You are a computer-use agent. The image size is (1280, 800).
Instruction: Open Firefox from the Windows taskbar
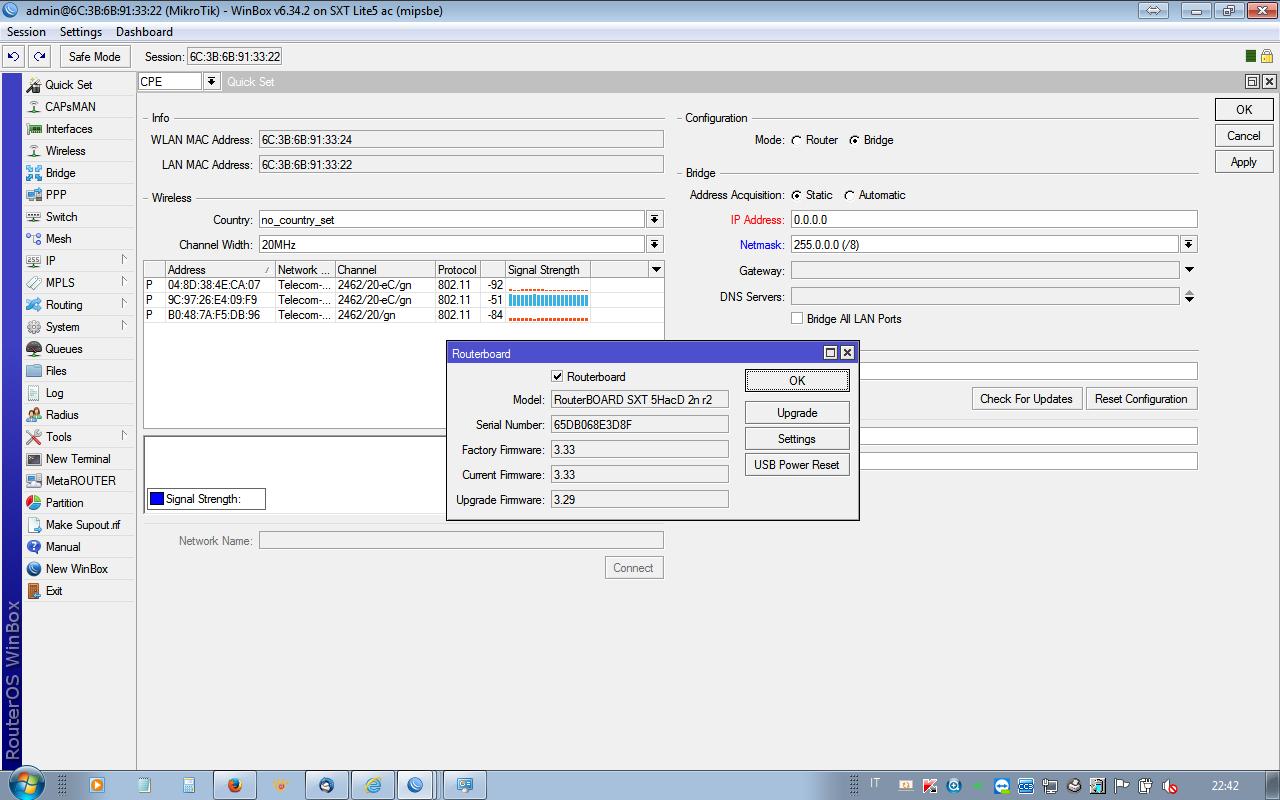[235, 785]
